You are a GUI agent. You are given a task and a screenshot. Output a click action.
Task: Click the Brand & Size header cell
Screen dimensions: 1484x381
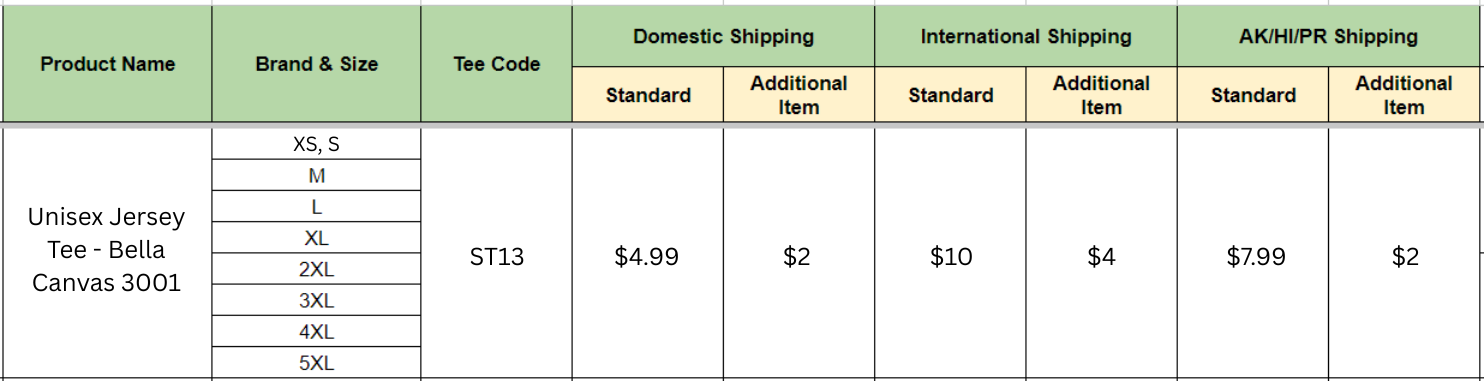point(316,64)
